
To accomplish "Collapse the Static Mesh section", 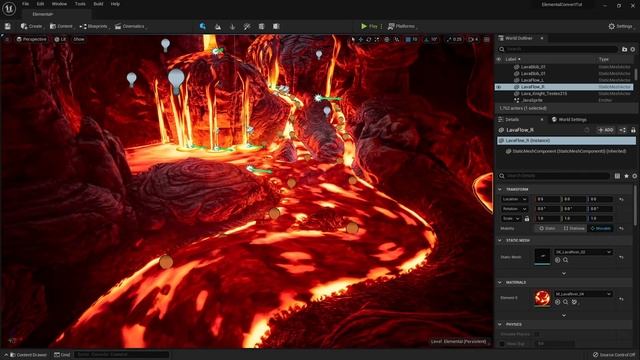I will pos(500,240).
